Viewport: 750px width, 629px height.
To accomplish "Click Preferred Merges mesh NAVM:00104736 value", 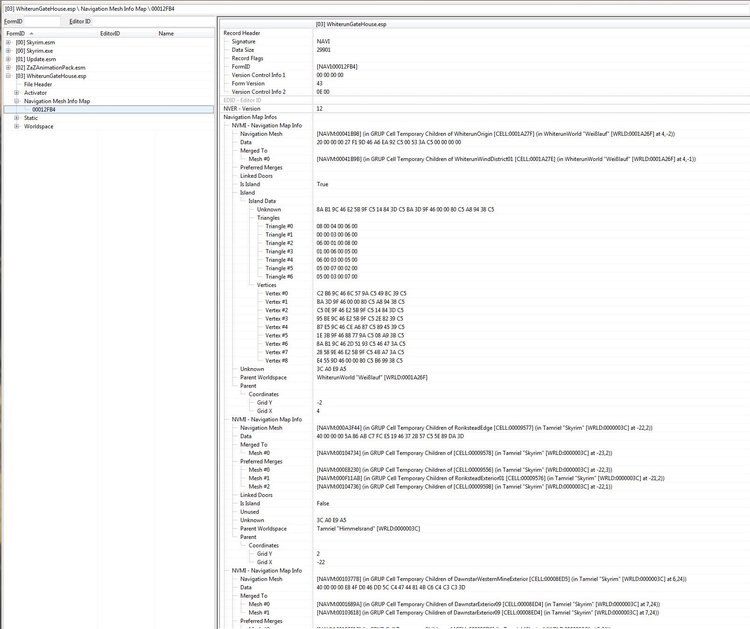I will pyautogui.click(x=464, y=486).
